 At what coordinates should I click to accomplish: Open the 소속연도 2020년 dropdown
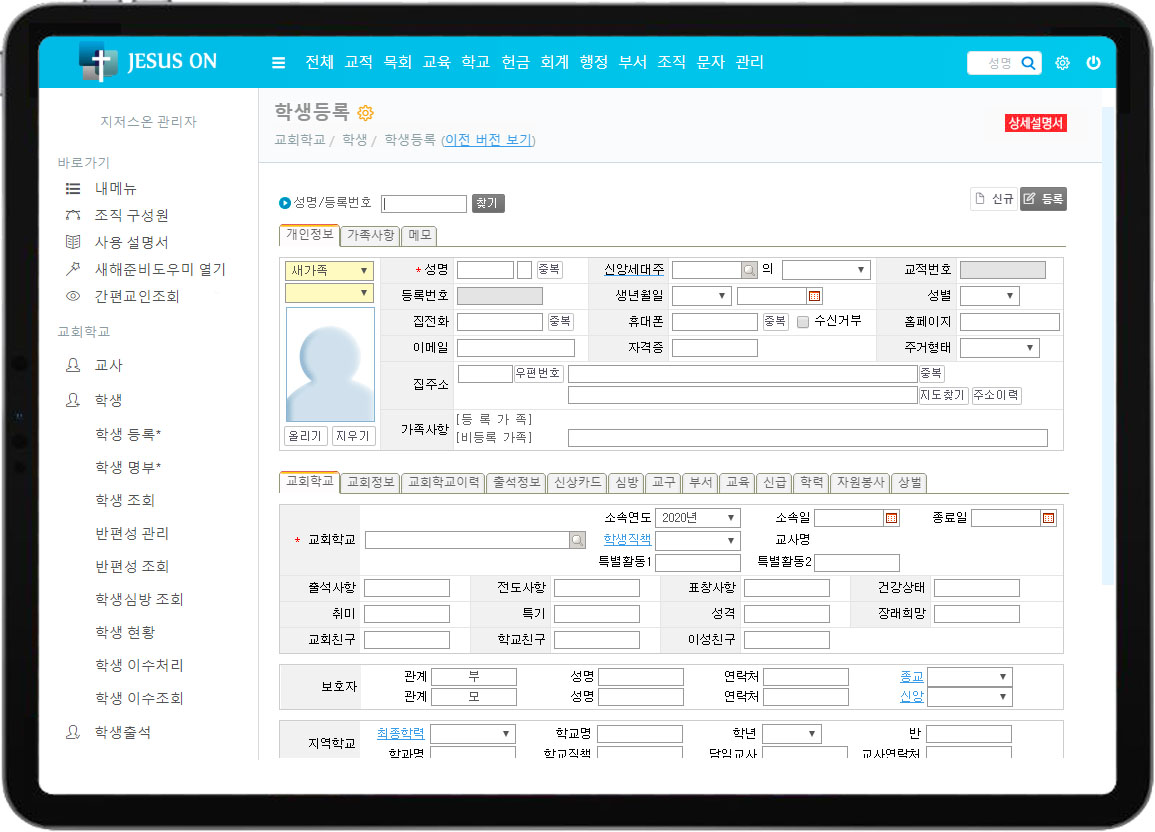pyautogui.click(x=697, y=518)
